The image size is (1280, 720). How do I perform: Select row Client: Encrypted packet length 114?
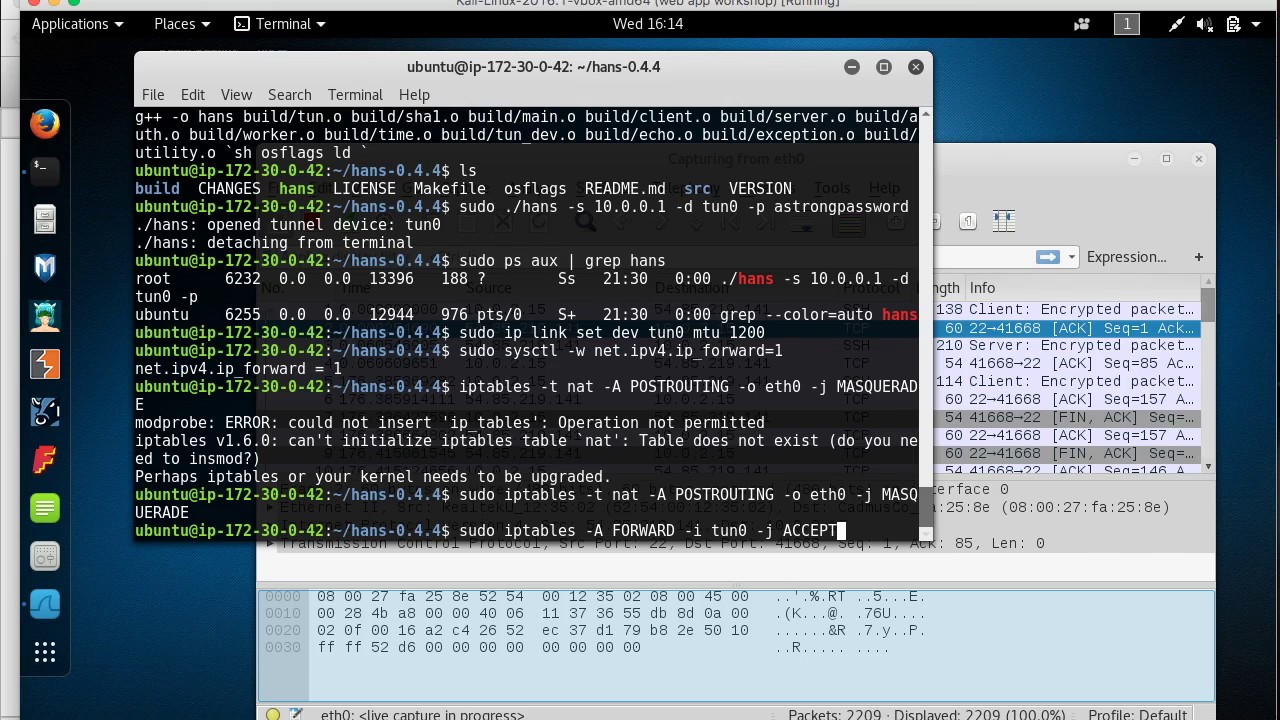tap(1069, 382)
